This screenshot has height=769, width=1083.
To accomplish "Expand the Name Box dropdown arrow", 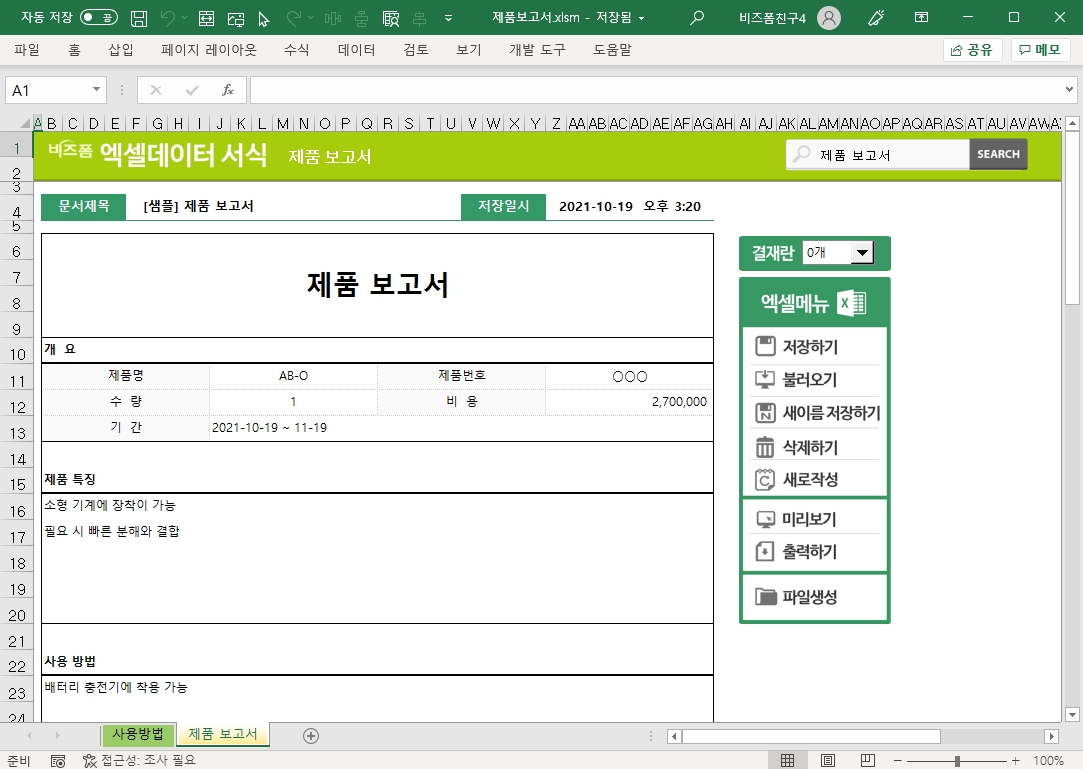I will tap(97, 90).
